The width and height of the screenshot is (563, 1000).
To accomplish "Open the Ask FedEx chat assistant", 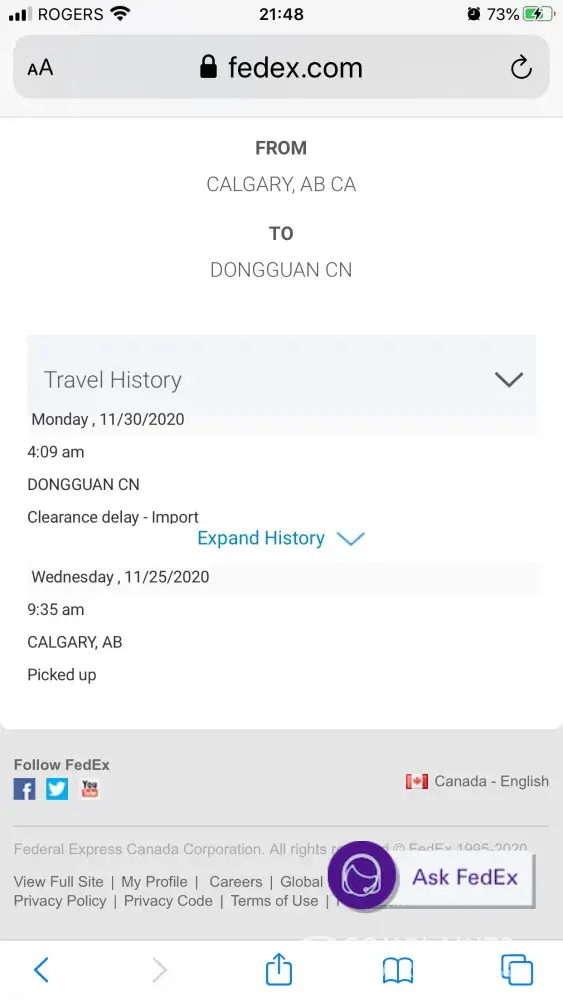I will click(431, 876).
